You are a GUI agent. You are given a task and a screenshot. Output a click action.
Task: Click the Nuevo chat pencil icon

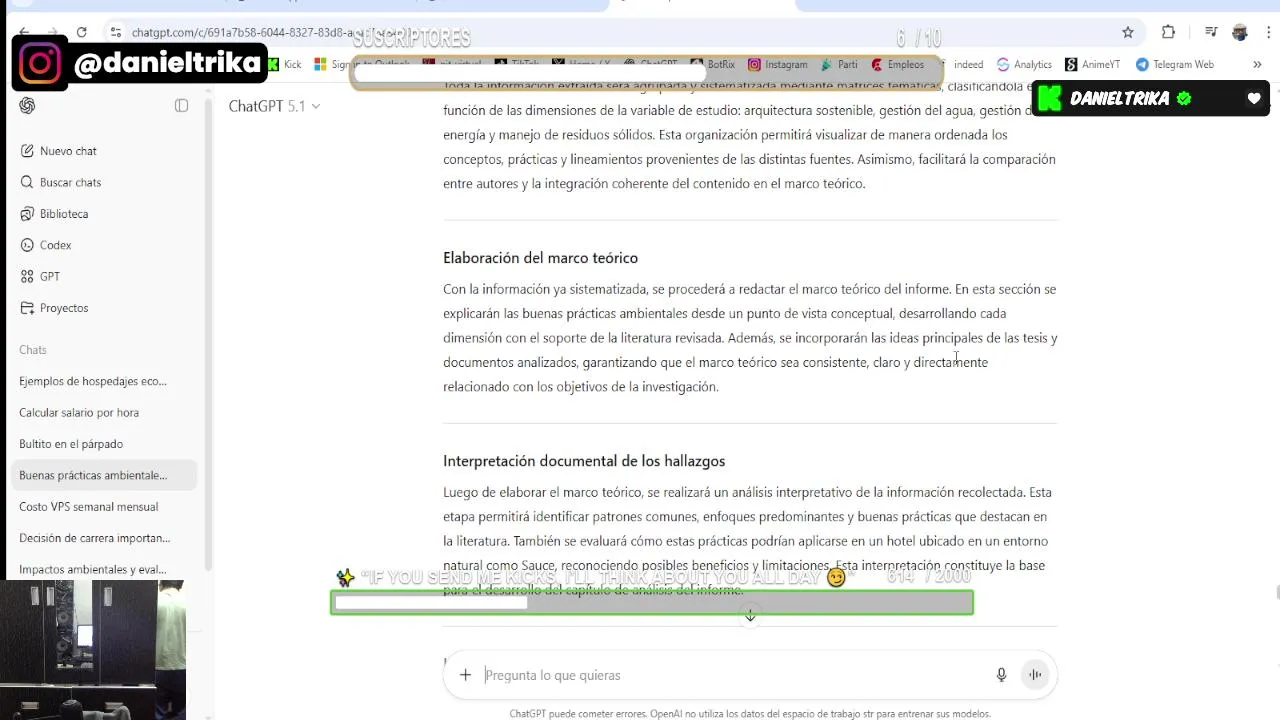point(27,151)
